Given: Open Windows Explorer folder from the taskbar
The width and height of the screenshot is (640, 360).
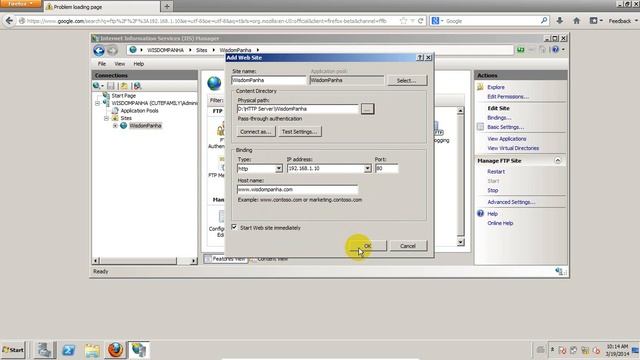Looking at the screenshot, I should pos(92,350).
